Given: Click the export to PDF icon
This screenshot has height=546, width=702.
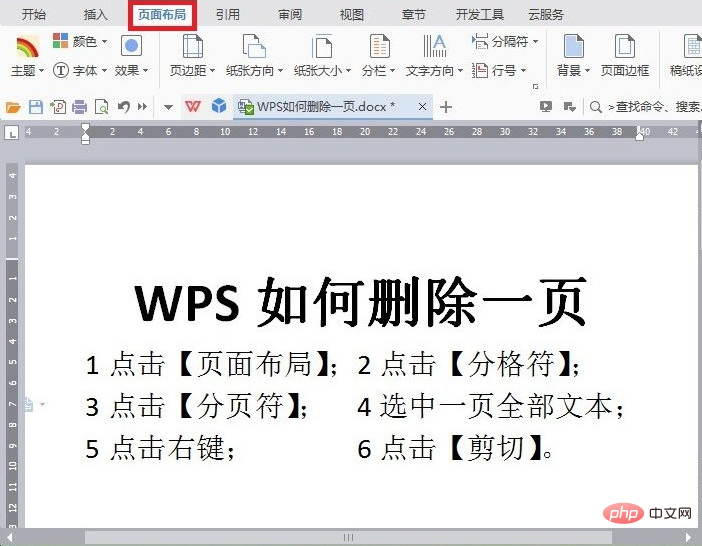Looking at the screenshot, I should tap(58, 107).
